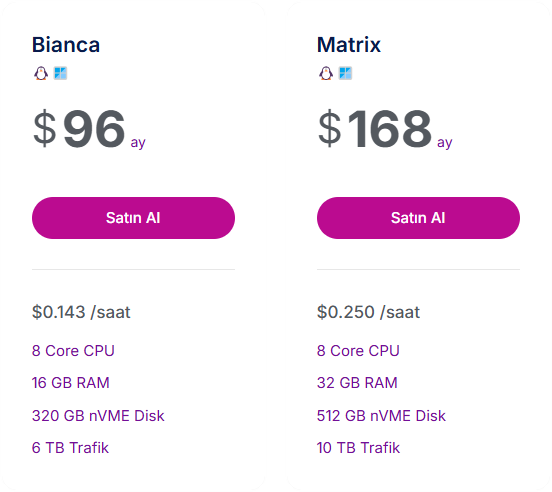Click Matrix's 8 Core CPU feature
Viewport: 552px width, 492px height.
click(358, 351)
